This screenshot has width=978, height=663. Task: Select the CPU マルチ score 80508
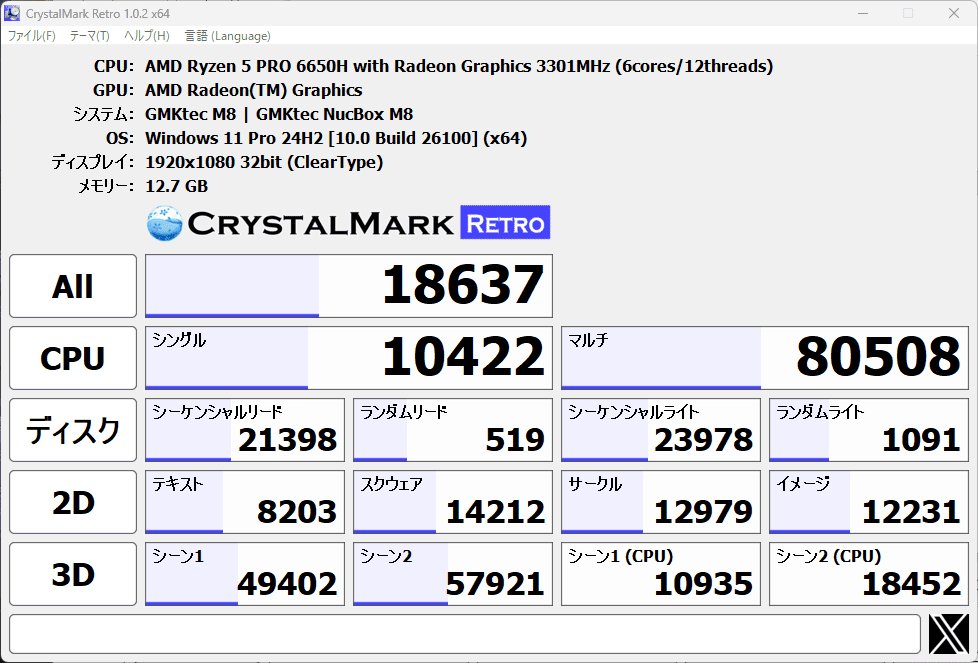[765, 358]
